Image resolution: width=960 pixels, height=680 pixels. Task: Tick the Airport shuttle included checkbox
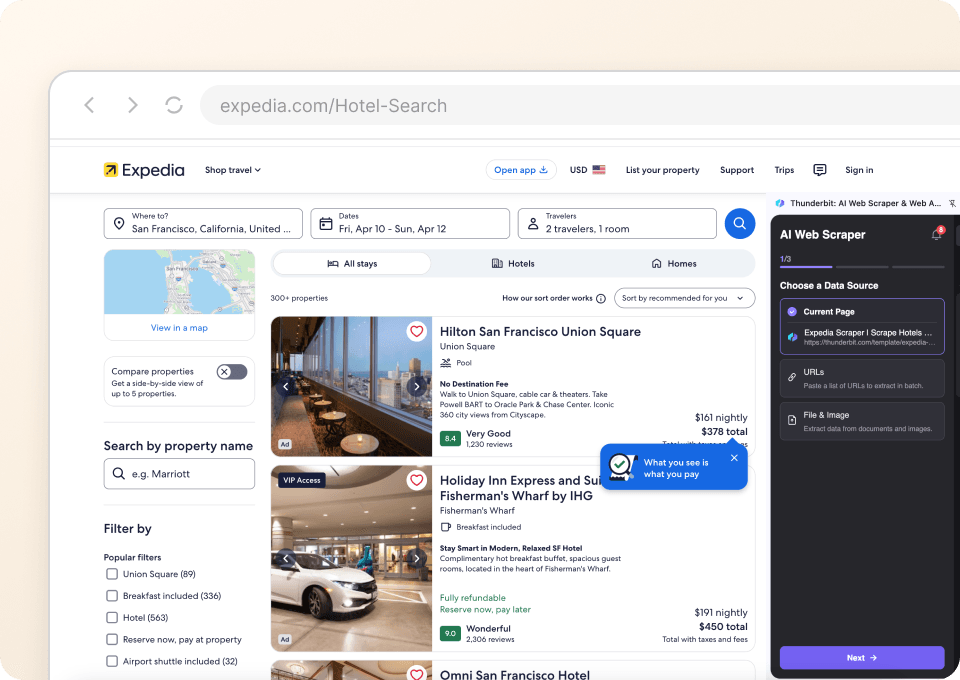(112, 661)
